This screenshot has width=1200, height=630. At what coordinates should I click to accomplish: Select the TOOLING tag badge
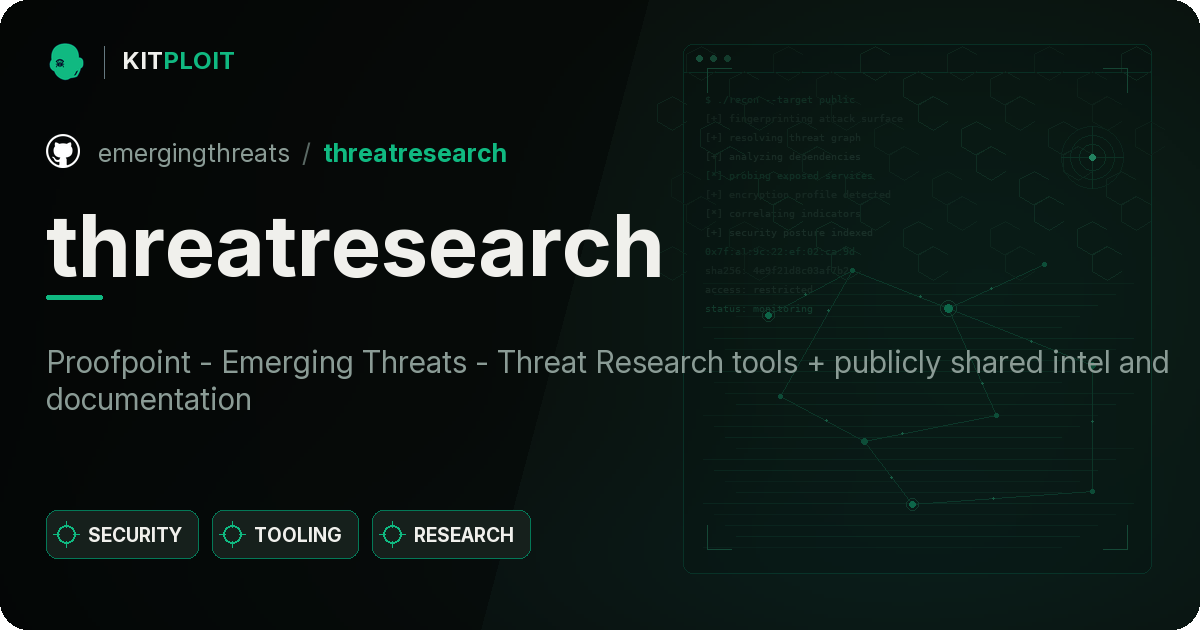point(285,535)
